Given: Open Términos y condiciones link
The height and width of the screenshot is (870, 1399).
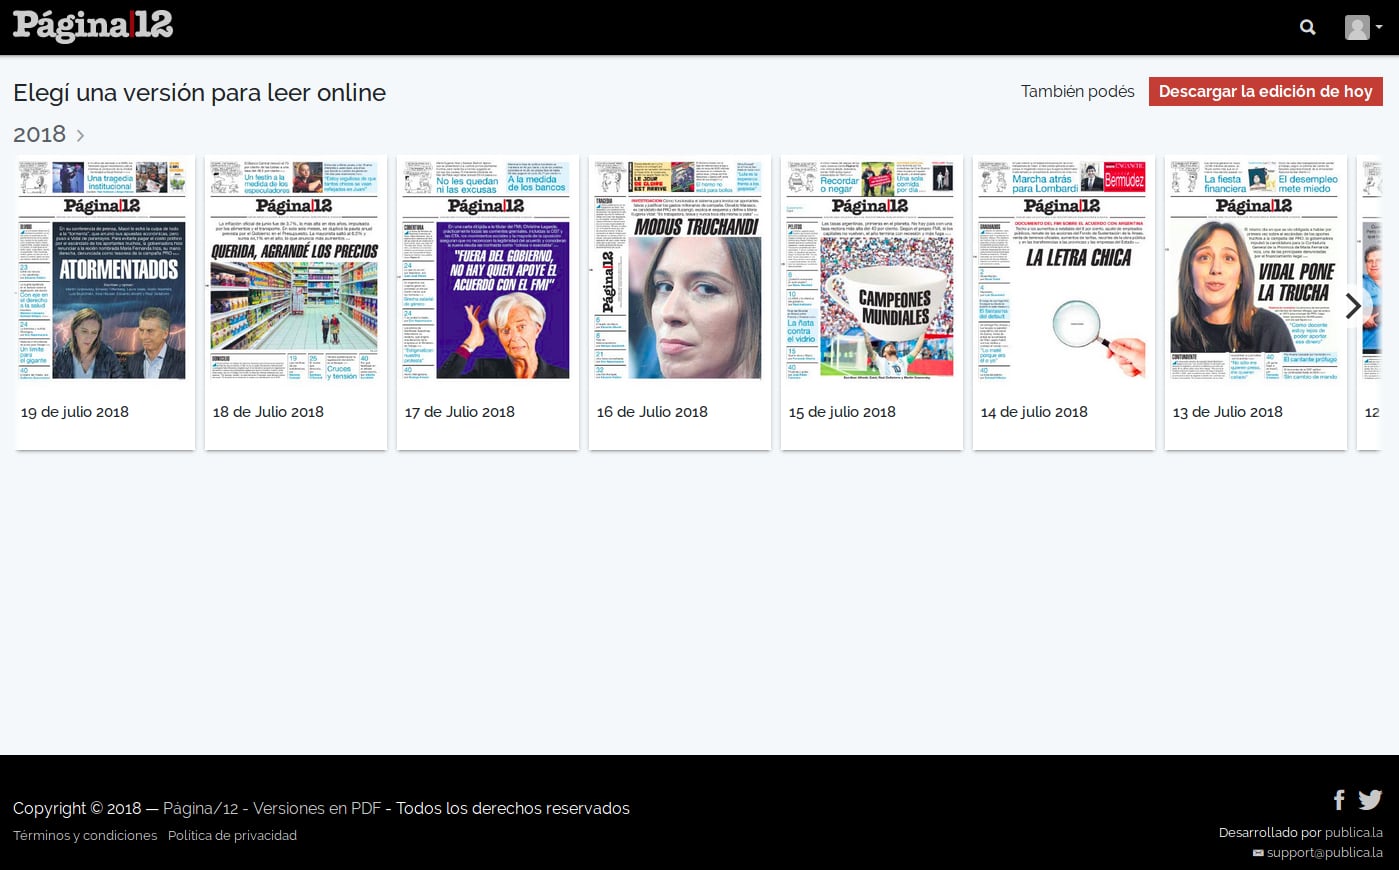Looking at the screenshot, I should coord(85,835).
